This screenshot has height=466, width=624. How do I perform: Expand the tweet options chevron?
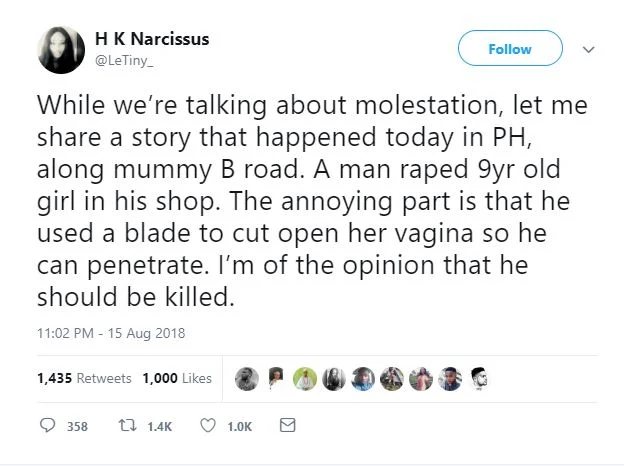[589, 49]
